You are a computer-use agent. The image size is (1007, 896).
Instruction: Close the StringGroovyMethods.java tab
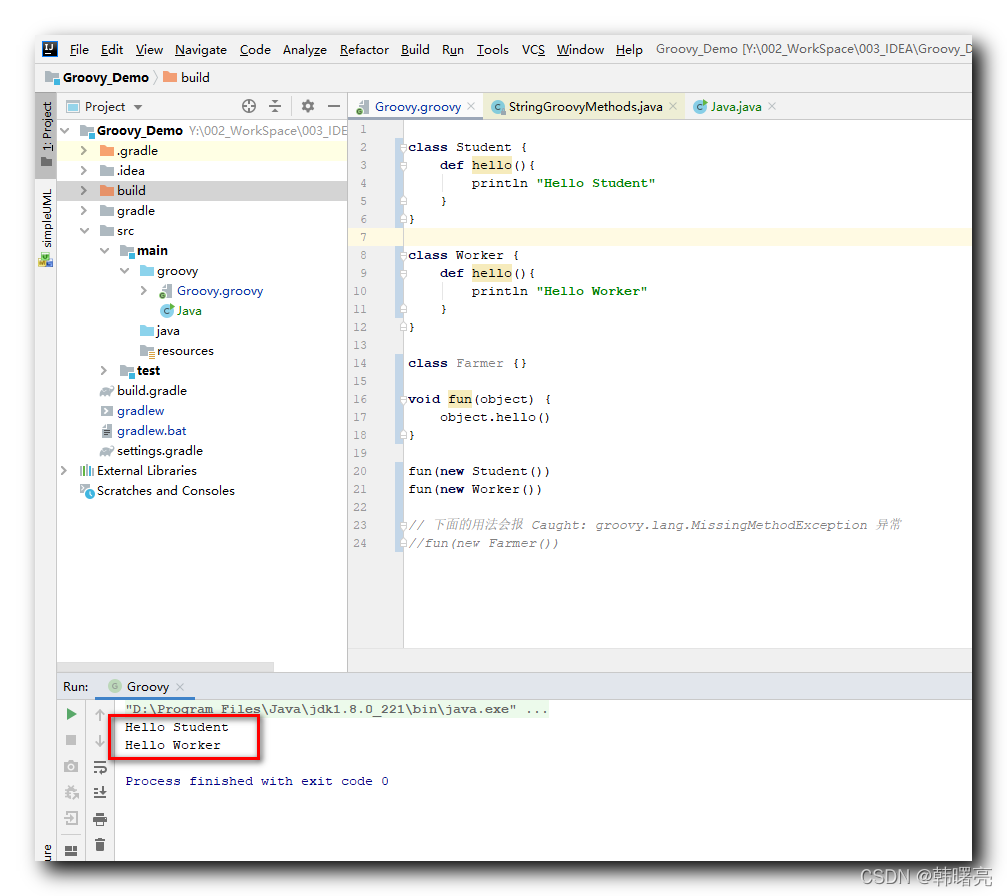(673, 106)
